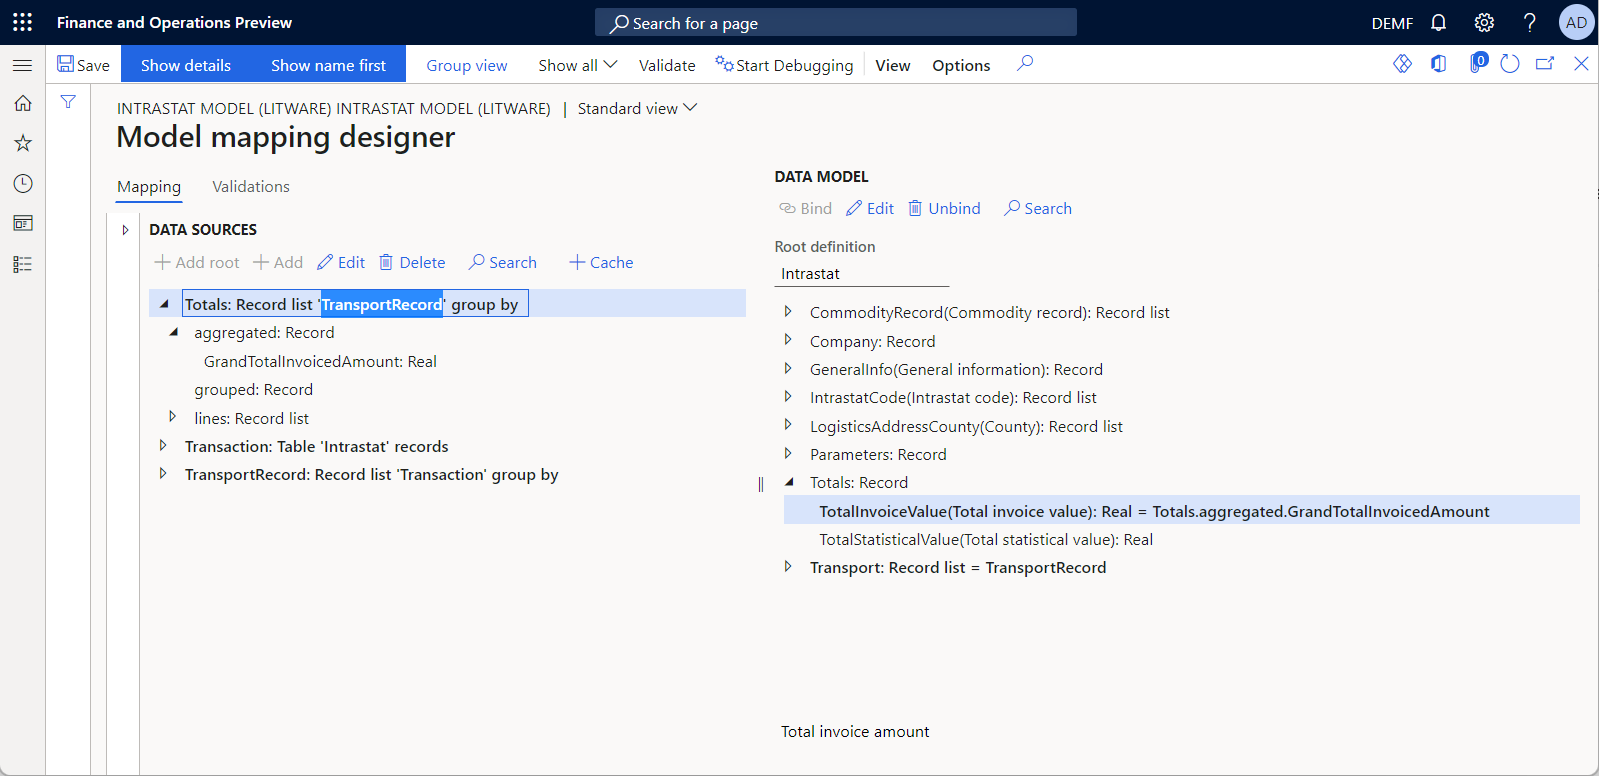Open the attachments icon with badge
The height and width of the screenshot is (776, 1599).
1477,63
